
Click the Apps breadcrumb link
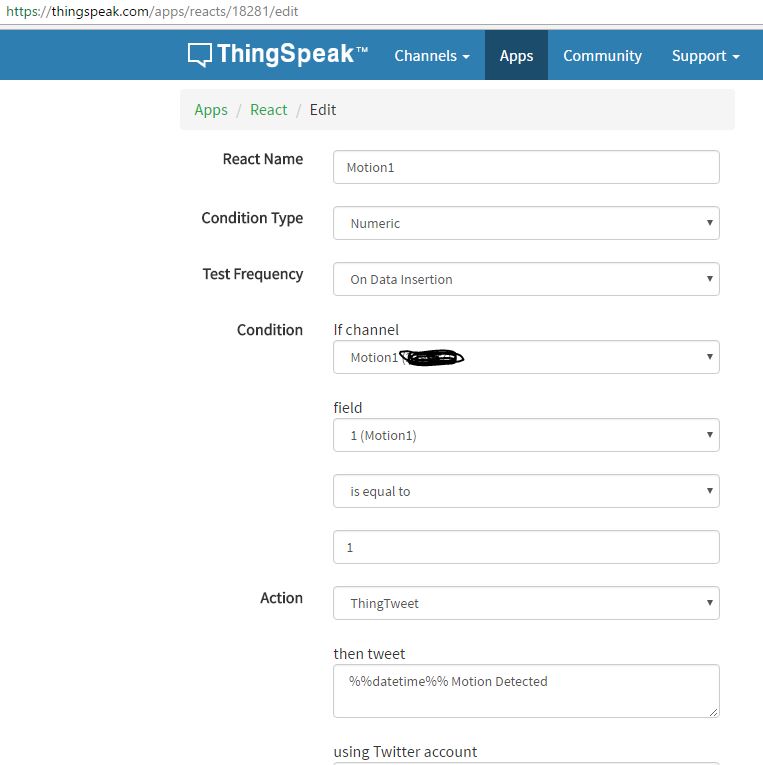pyautogui.click(x=211, y=110)
